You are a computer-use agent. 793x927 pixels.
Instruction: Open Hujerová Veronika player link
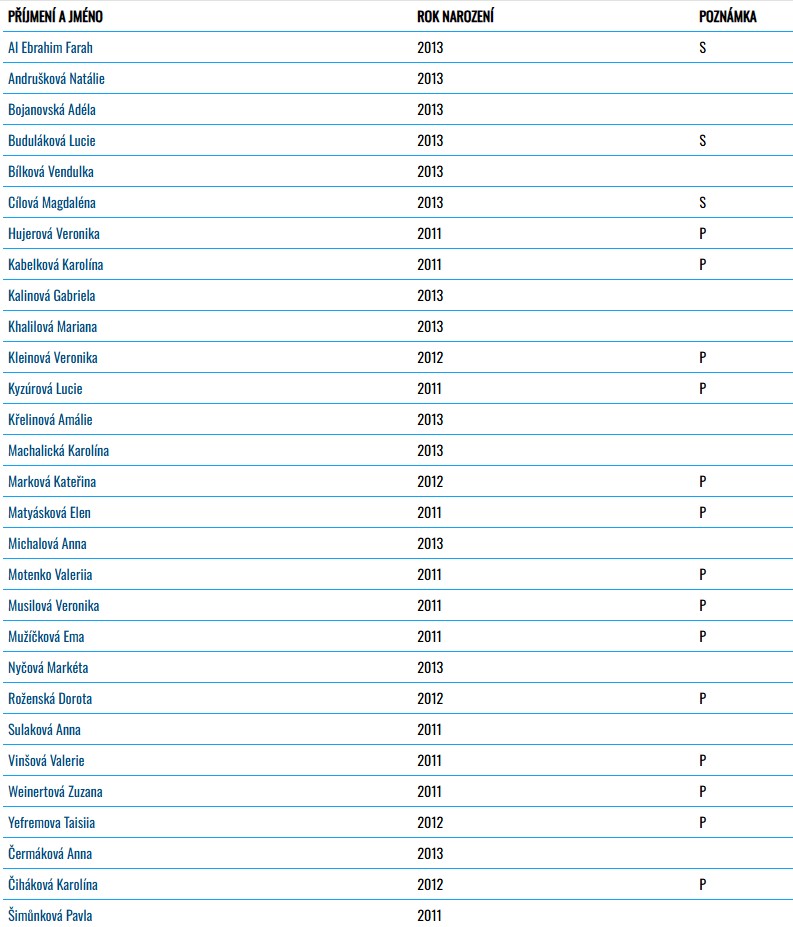(54, 233)
